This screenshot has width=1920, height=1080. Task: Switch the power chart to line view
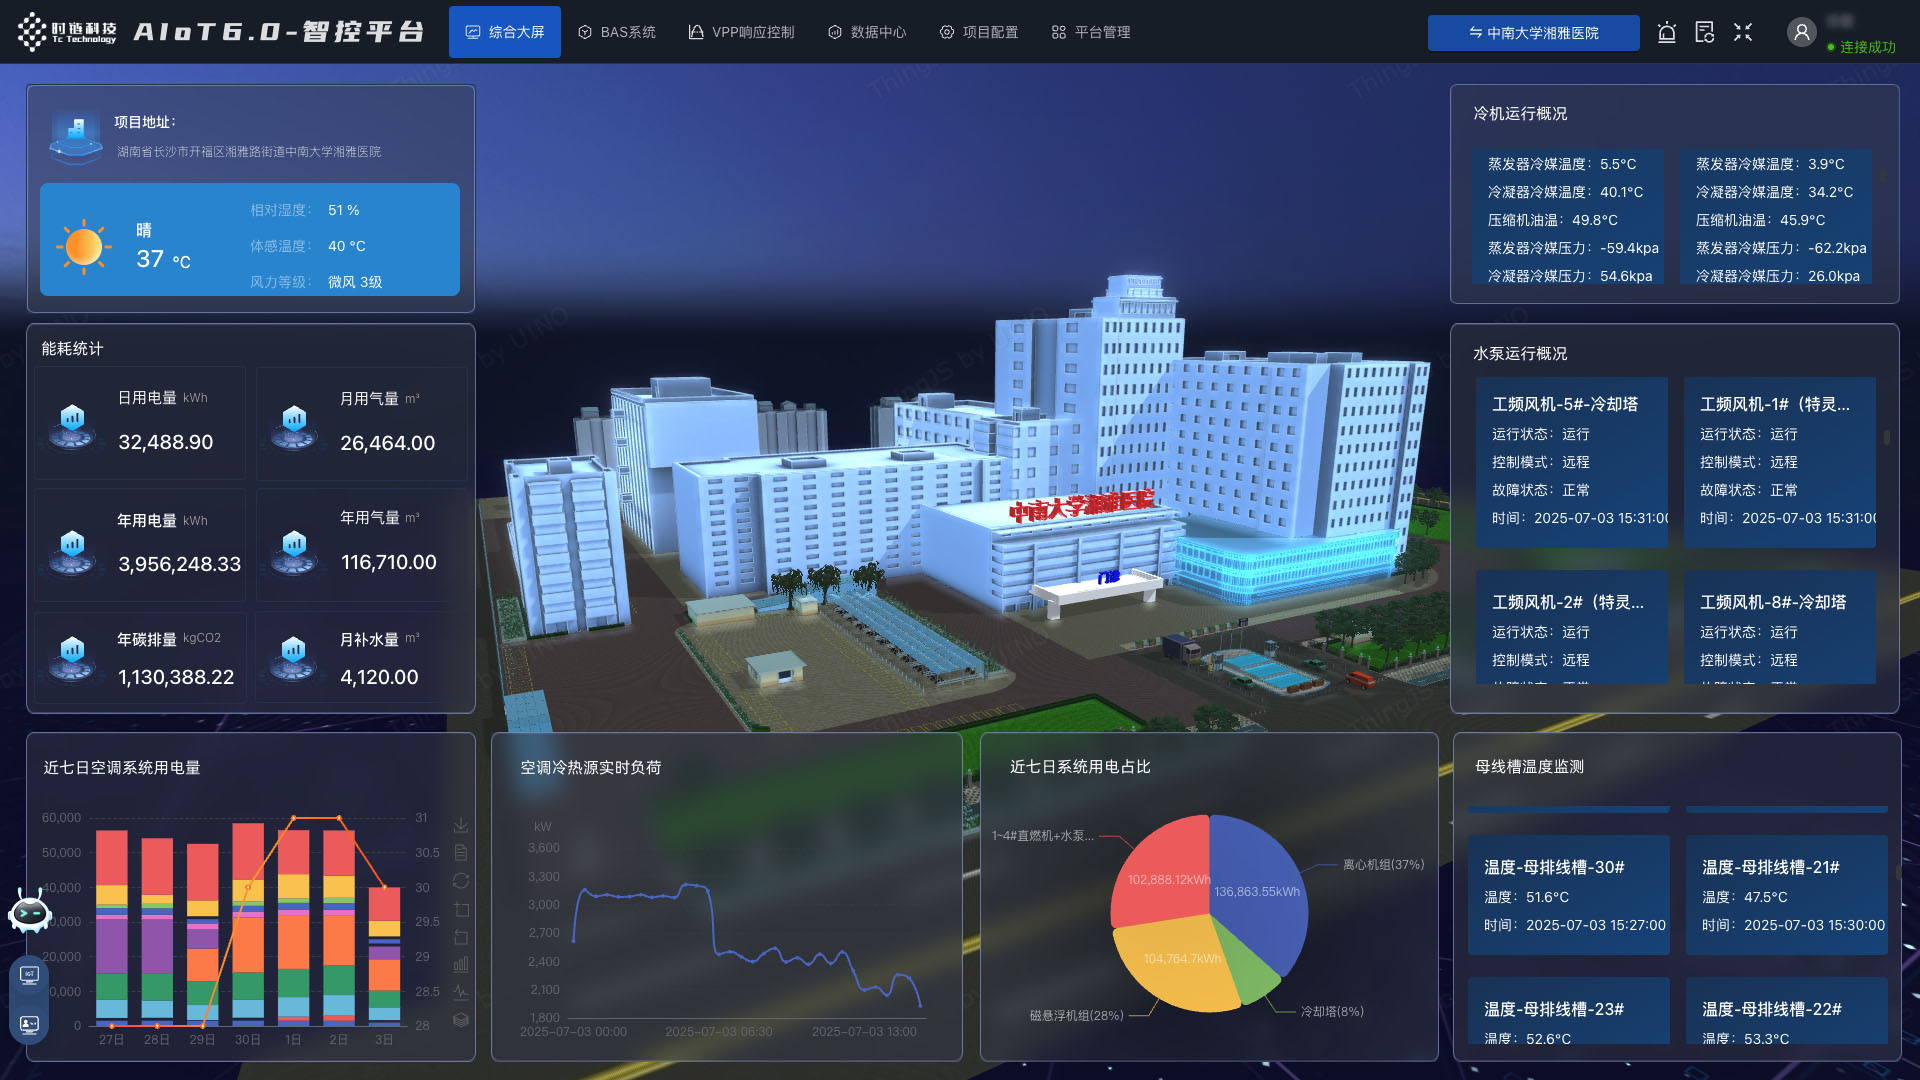tap(461, 992)
